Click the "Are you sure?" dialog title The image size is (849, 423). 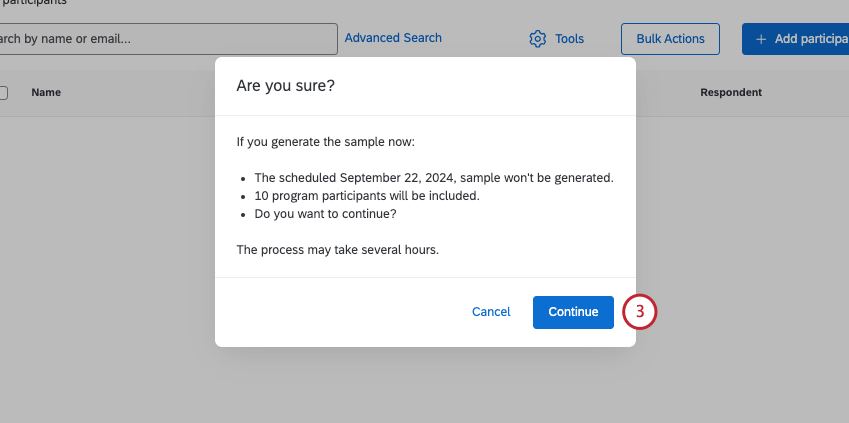point(285,86)
